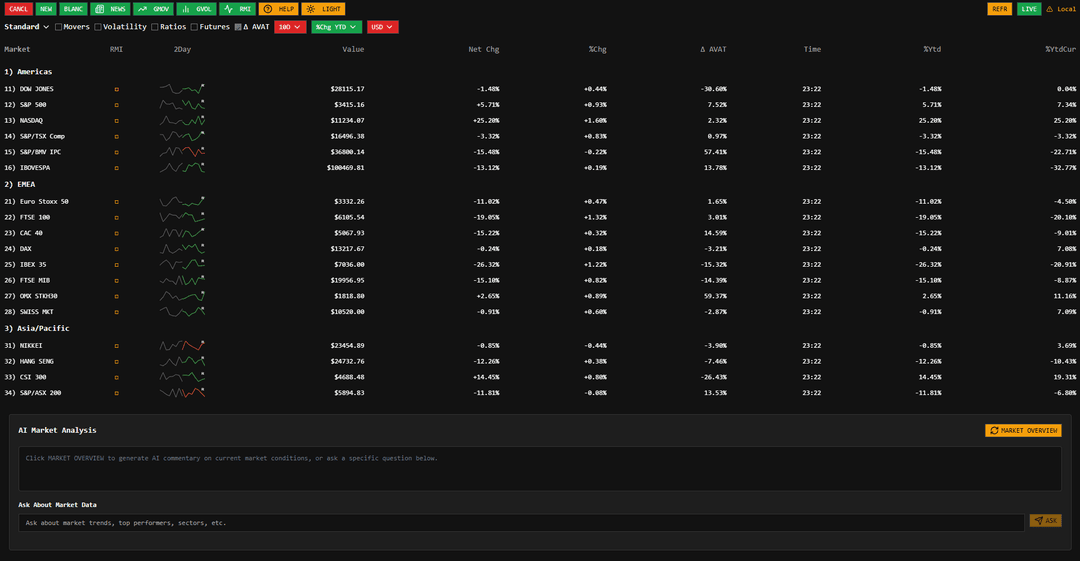The image size is (1080, 561).
Task: Open the 2Day sparkline for NASDAQ
Action: coord(183,120)
